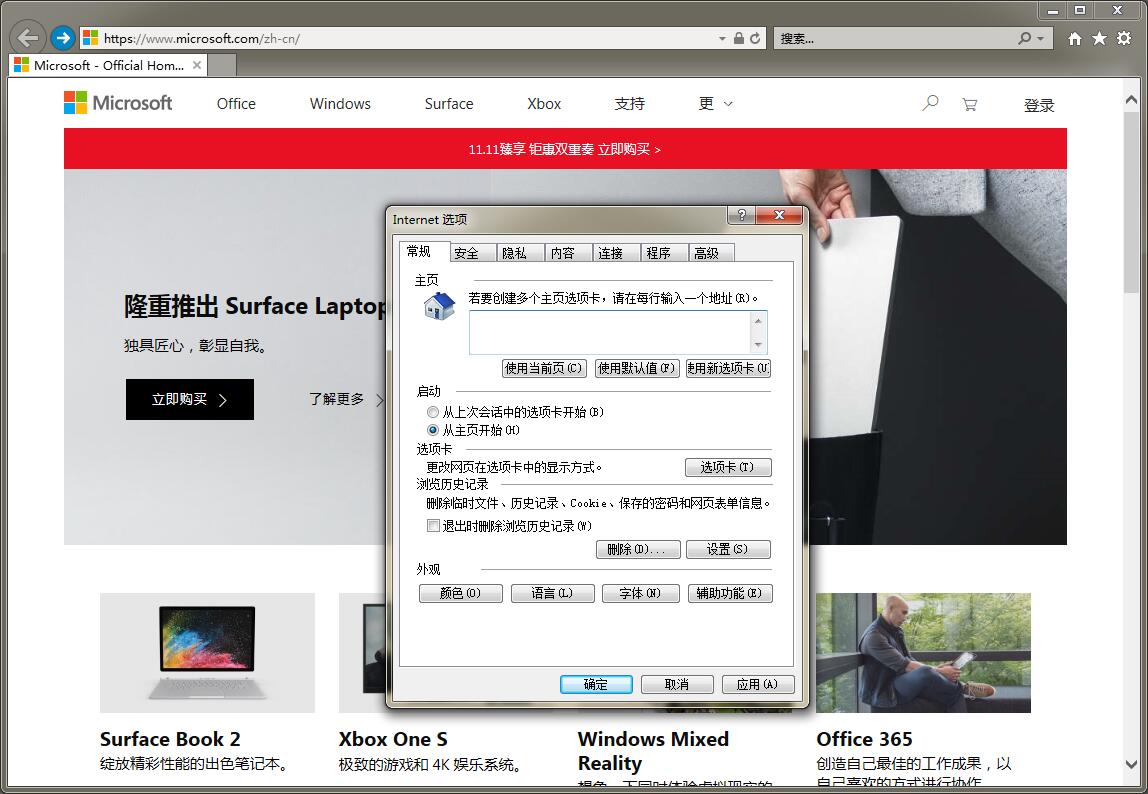Screen dimensions: 1148x794
Task: Click the webpage scrollbar down arrow
Action: click(x=1131, y=764)
